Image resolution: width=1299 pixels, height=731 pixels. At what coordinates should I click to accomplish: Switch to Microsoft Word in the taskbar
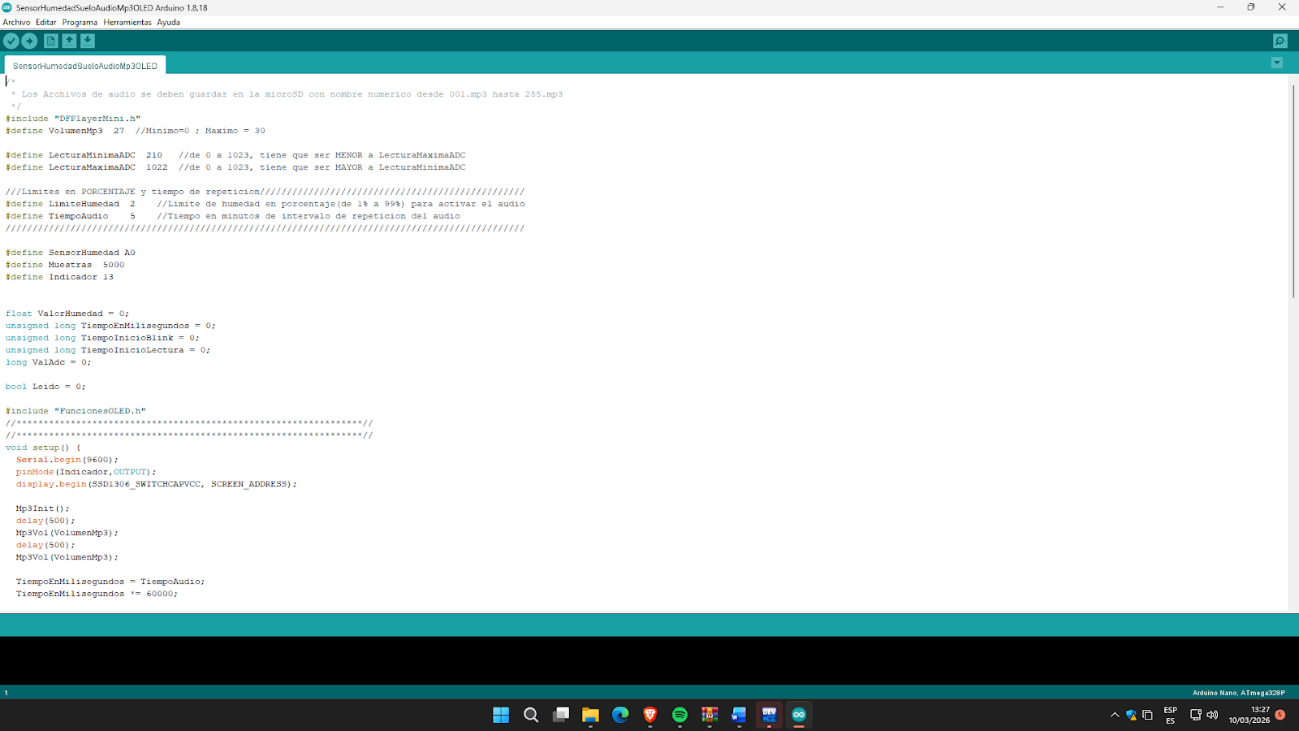coord(739,715)
